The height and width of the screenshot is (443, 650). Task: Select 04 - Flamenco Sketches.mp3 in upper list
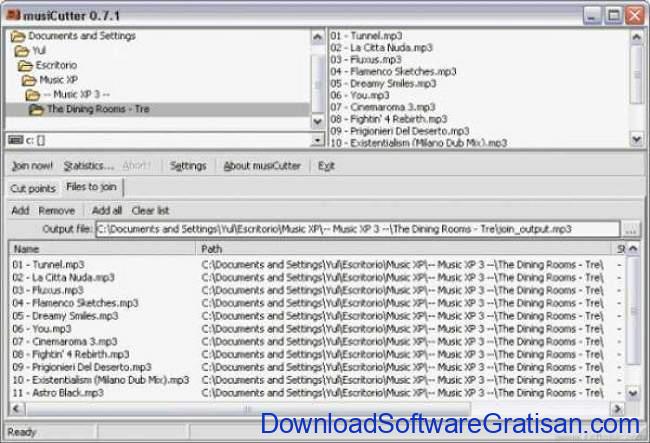pos(393,72)
